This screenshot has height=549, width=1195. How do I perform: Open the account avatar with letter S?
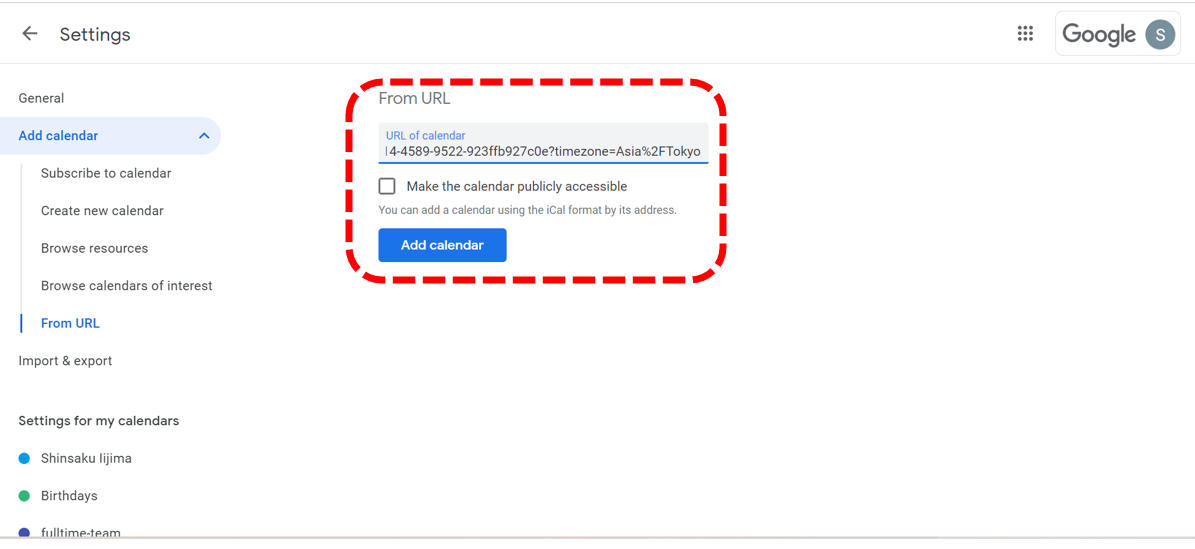coord(1160,34)
